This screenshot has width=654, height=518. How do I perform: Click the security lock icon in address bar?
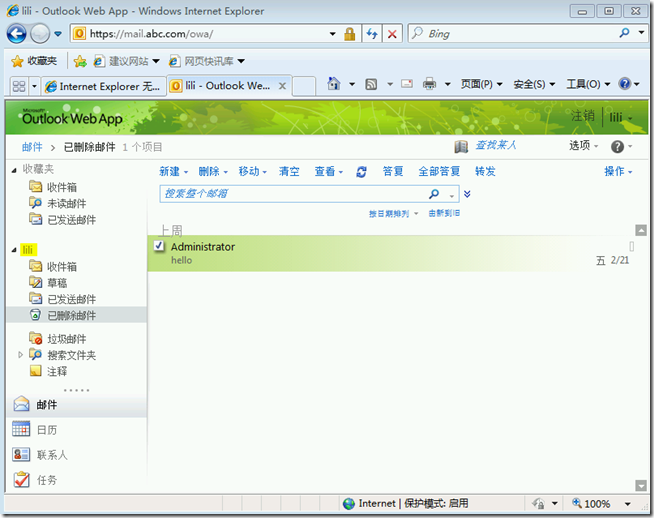click(350, 34)
